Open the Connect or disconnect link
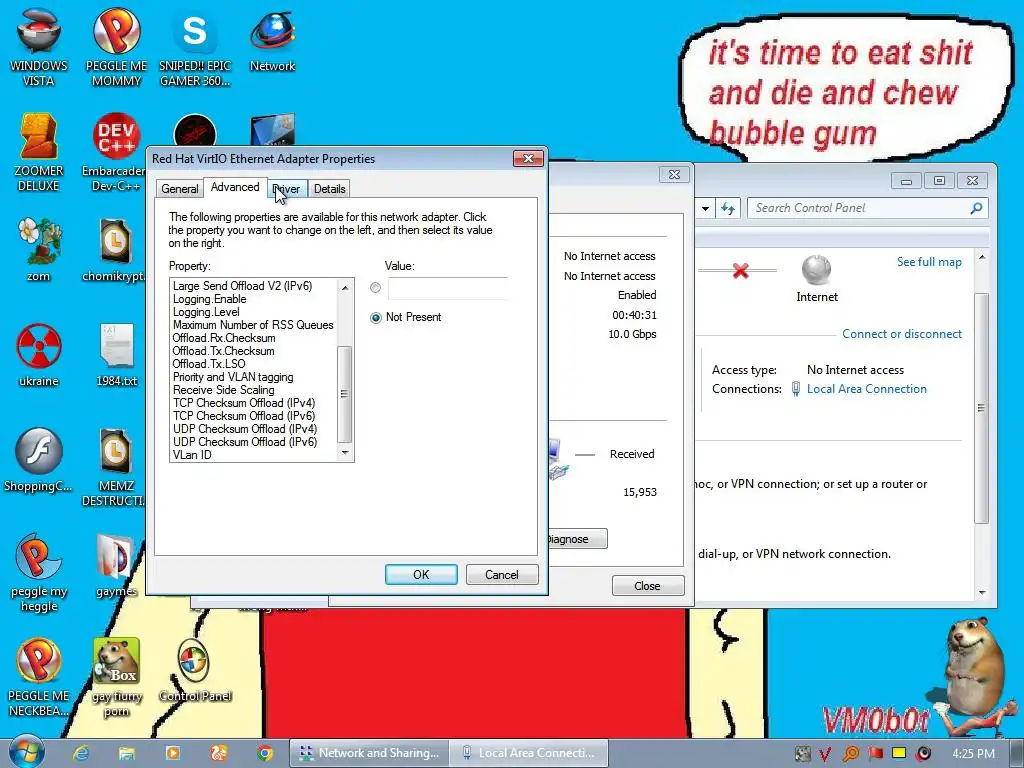 click(x=902, y=334)
